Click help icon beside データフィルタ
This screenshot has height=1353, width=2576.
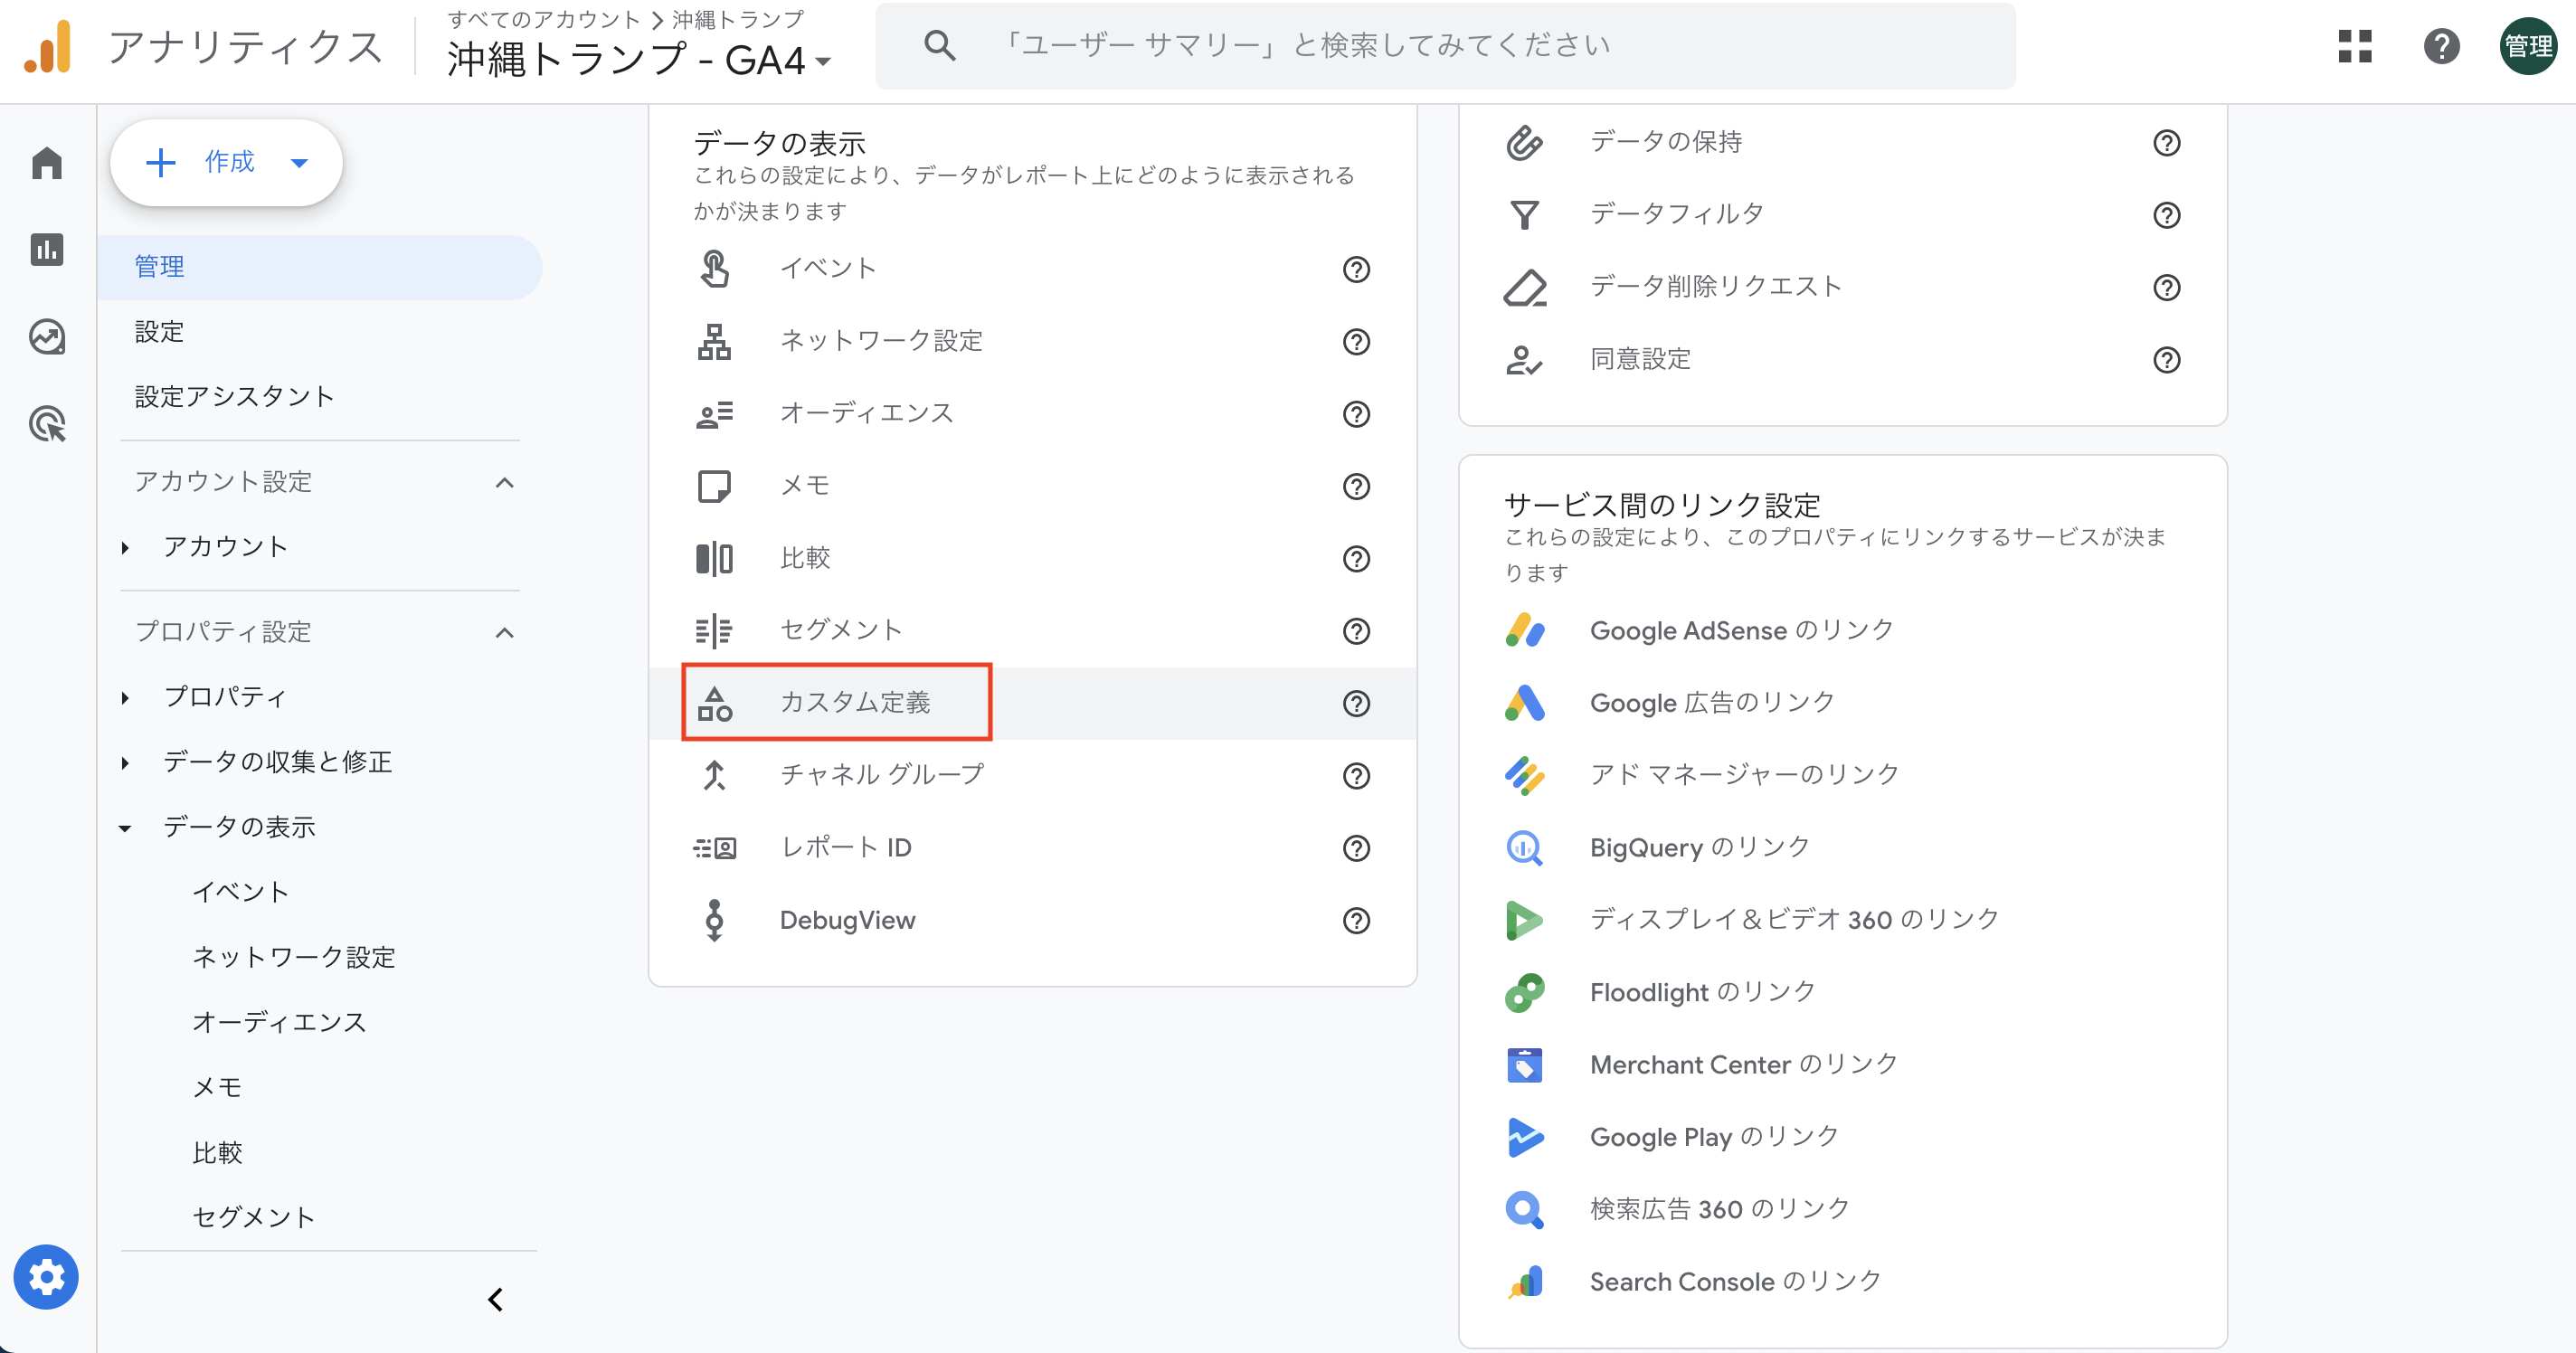2166,215
